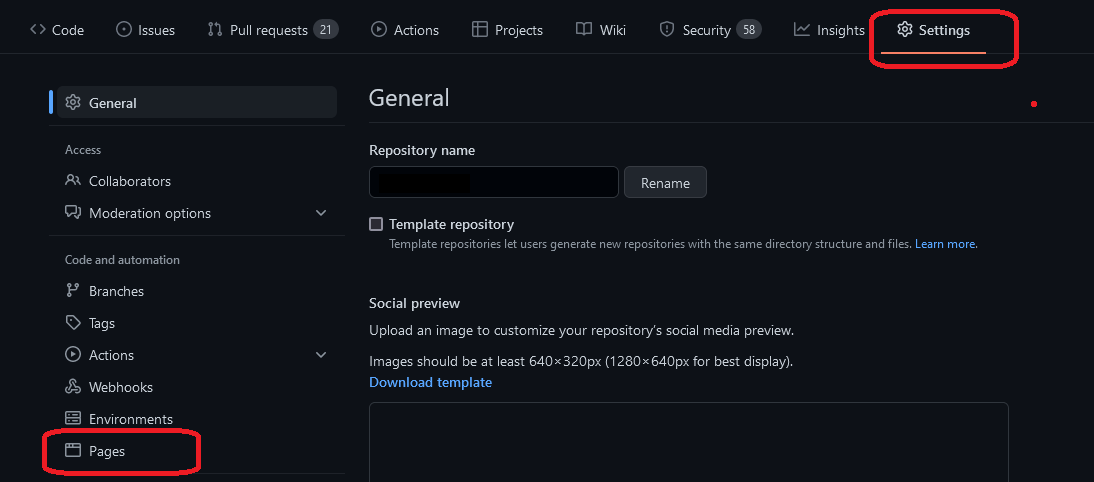The height and width of the screenshot is (482, 1094).
Task: Click the Projects table icon
Action: pos(480,30)
